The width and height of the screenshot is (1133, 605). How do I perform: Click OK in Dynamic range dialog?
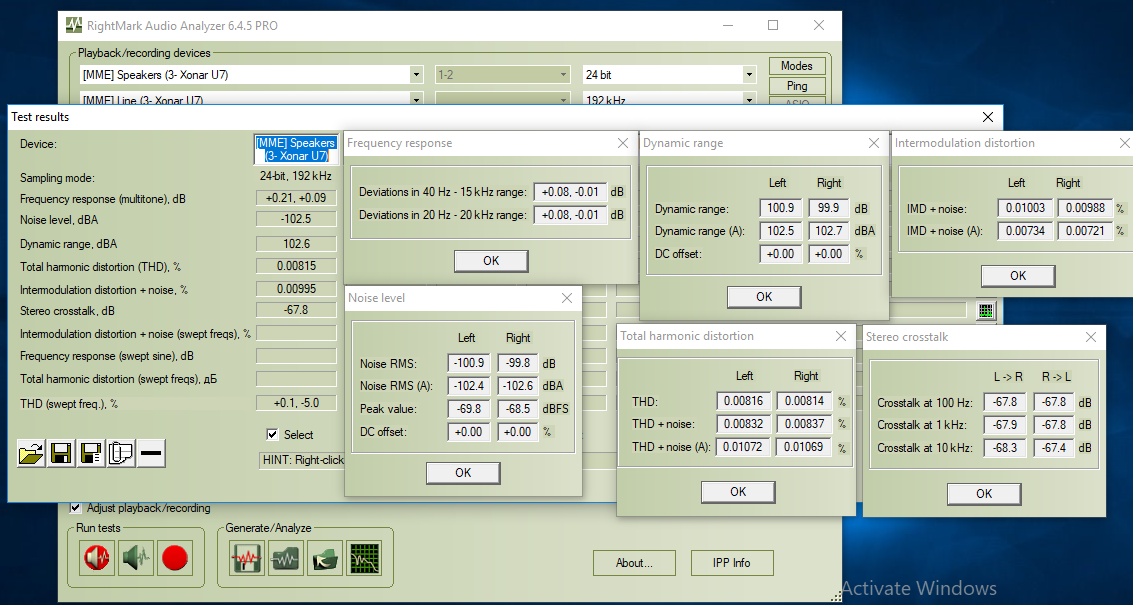tap(764, 296)
